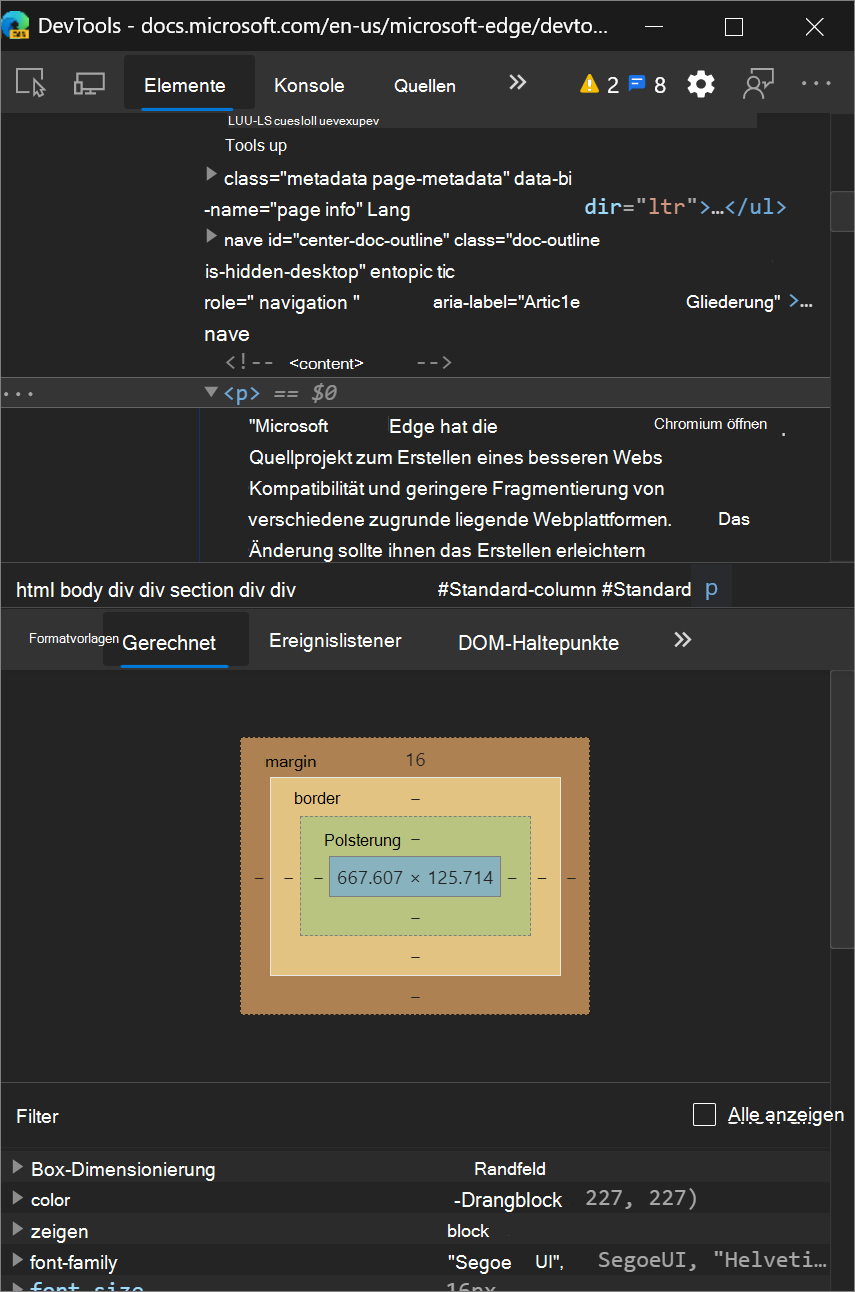Collapse the selected <p> element
The image size is (855, 1292).
tap(211, 392)
